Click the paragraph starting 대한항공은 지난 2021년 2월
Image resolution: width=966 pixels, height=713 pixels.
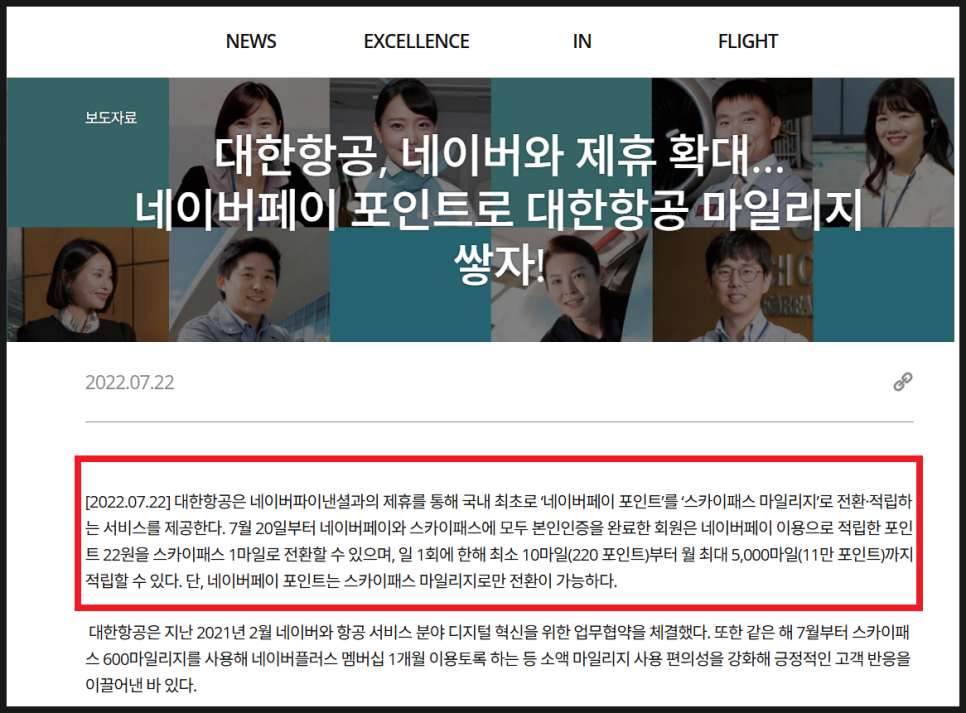coord(498,658)
